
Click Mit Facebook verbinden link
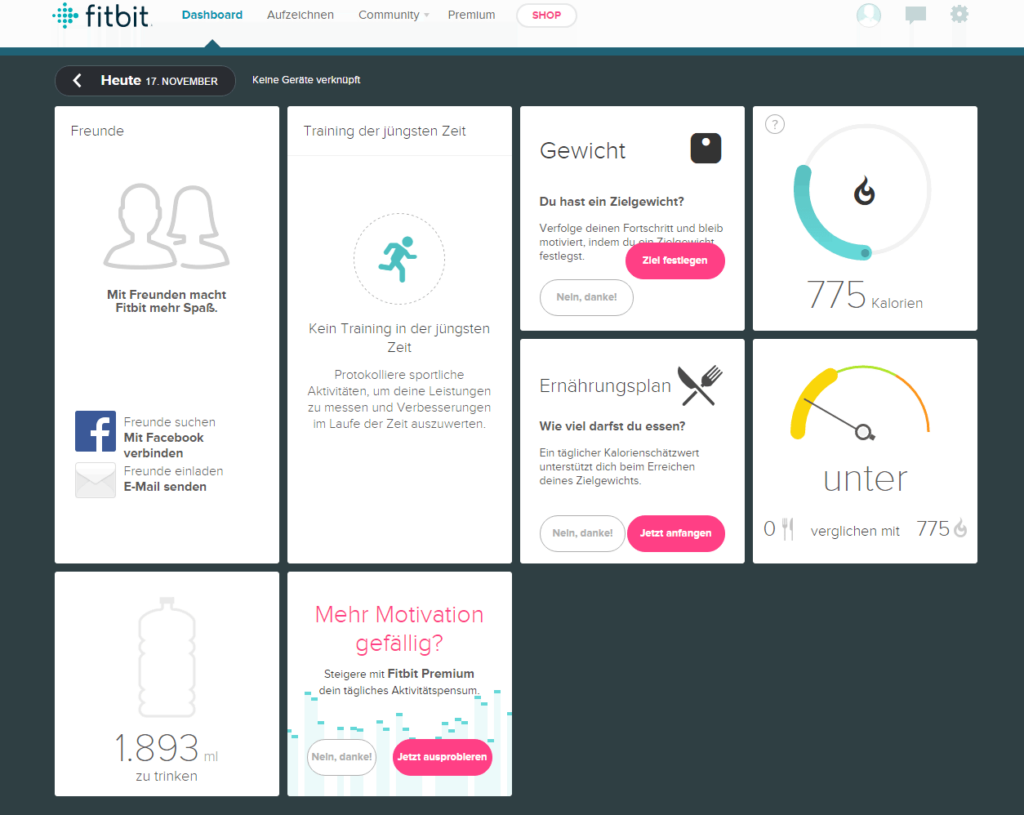[x=164, y=445]
